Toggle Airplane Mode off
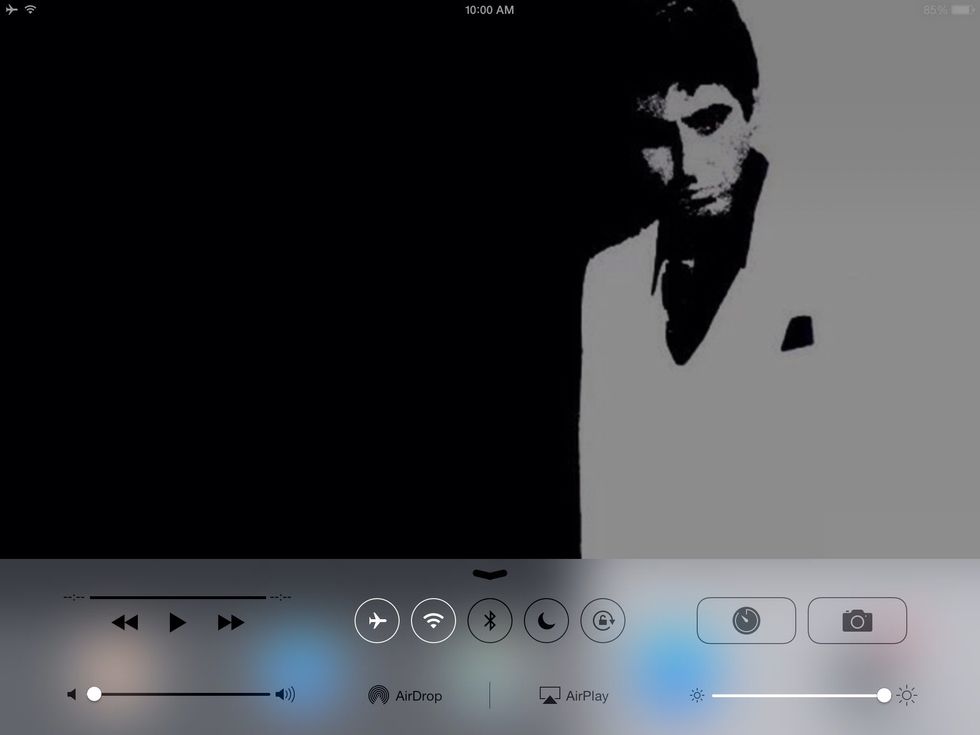980x735 pixels. click(x=377, y=620)
